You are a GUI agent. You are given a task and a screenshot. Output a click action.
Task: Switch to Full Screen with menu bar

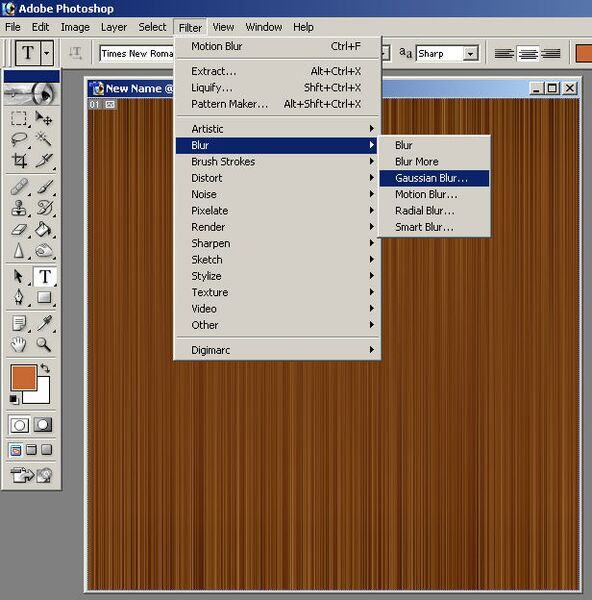(31, 450)
